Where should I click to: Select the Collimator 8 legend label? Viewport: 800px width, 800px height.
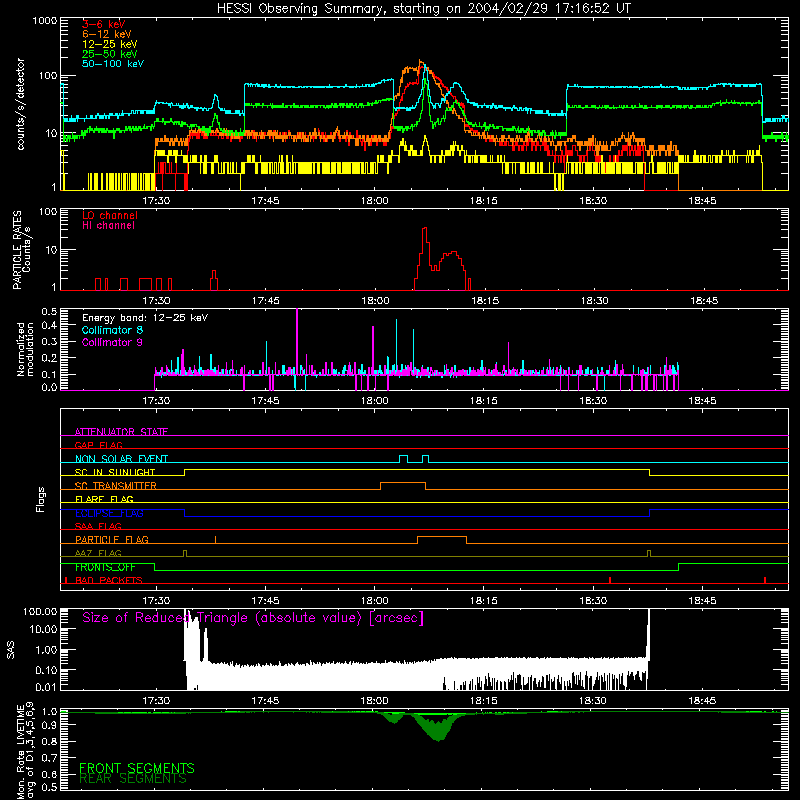click(112, 330)
